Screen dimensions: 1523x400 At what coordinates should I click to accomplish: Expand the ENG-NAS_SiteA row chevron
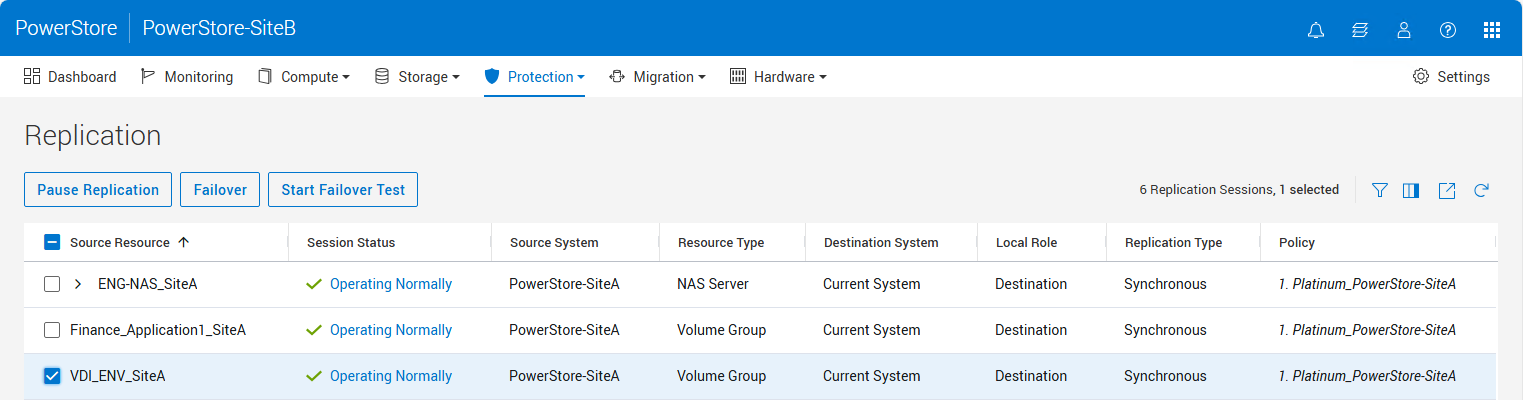point(78,284)
